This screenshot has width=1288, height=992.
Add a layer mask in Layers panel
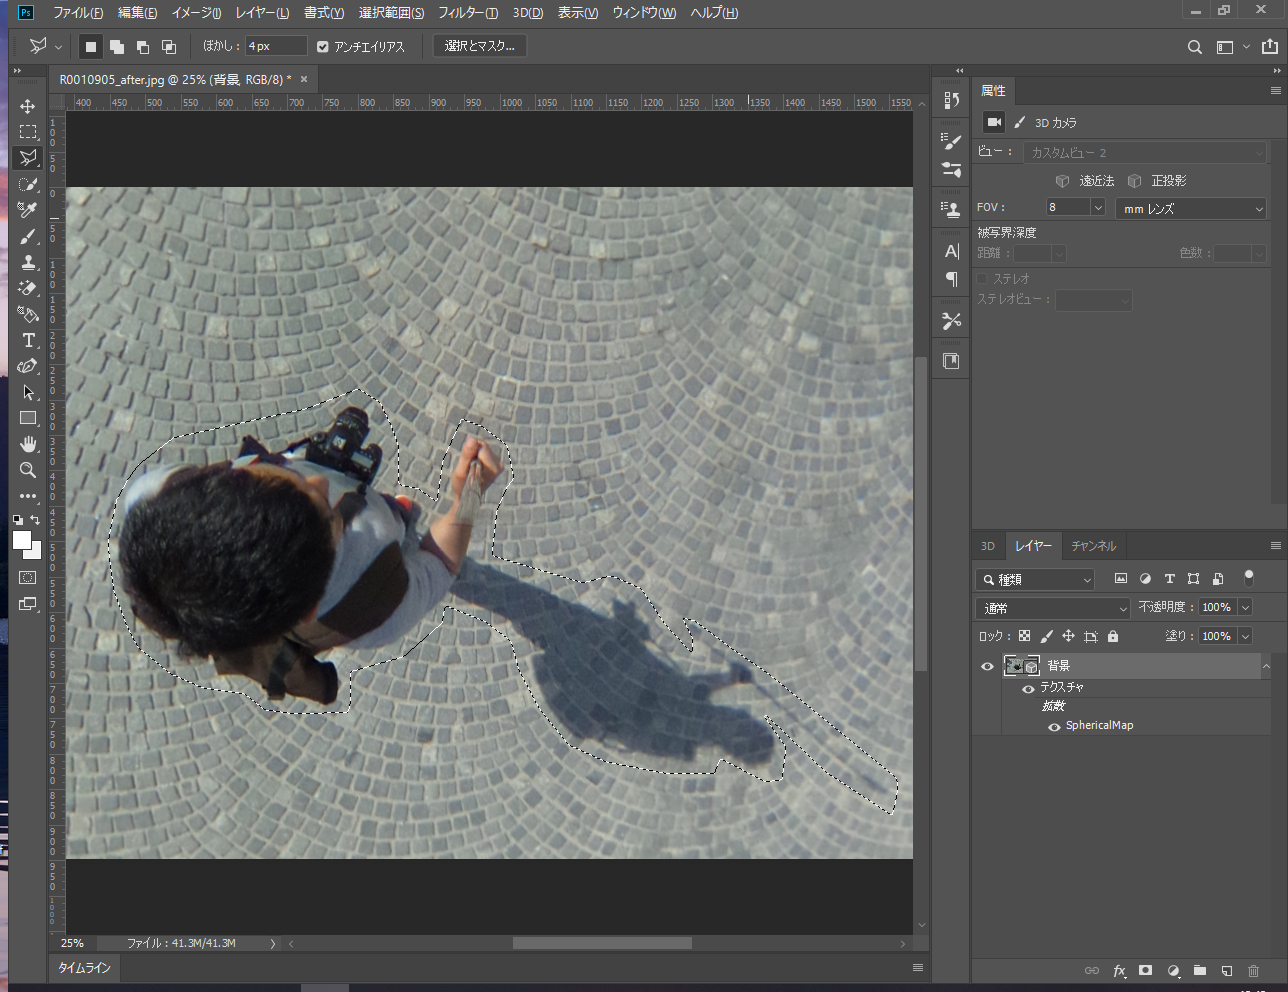1146,970
